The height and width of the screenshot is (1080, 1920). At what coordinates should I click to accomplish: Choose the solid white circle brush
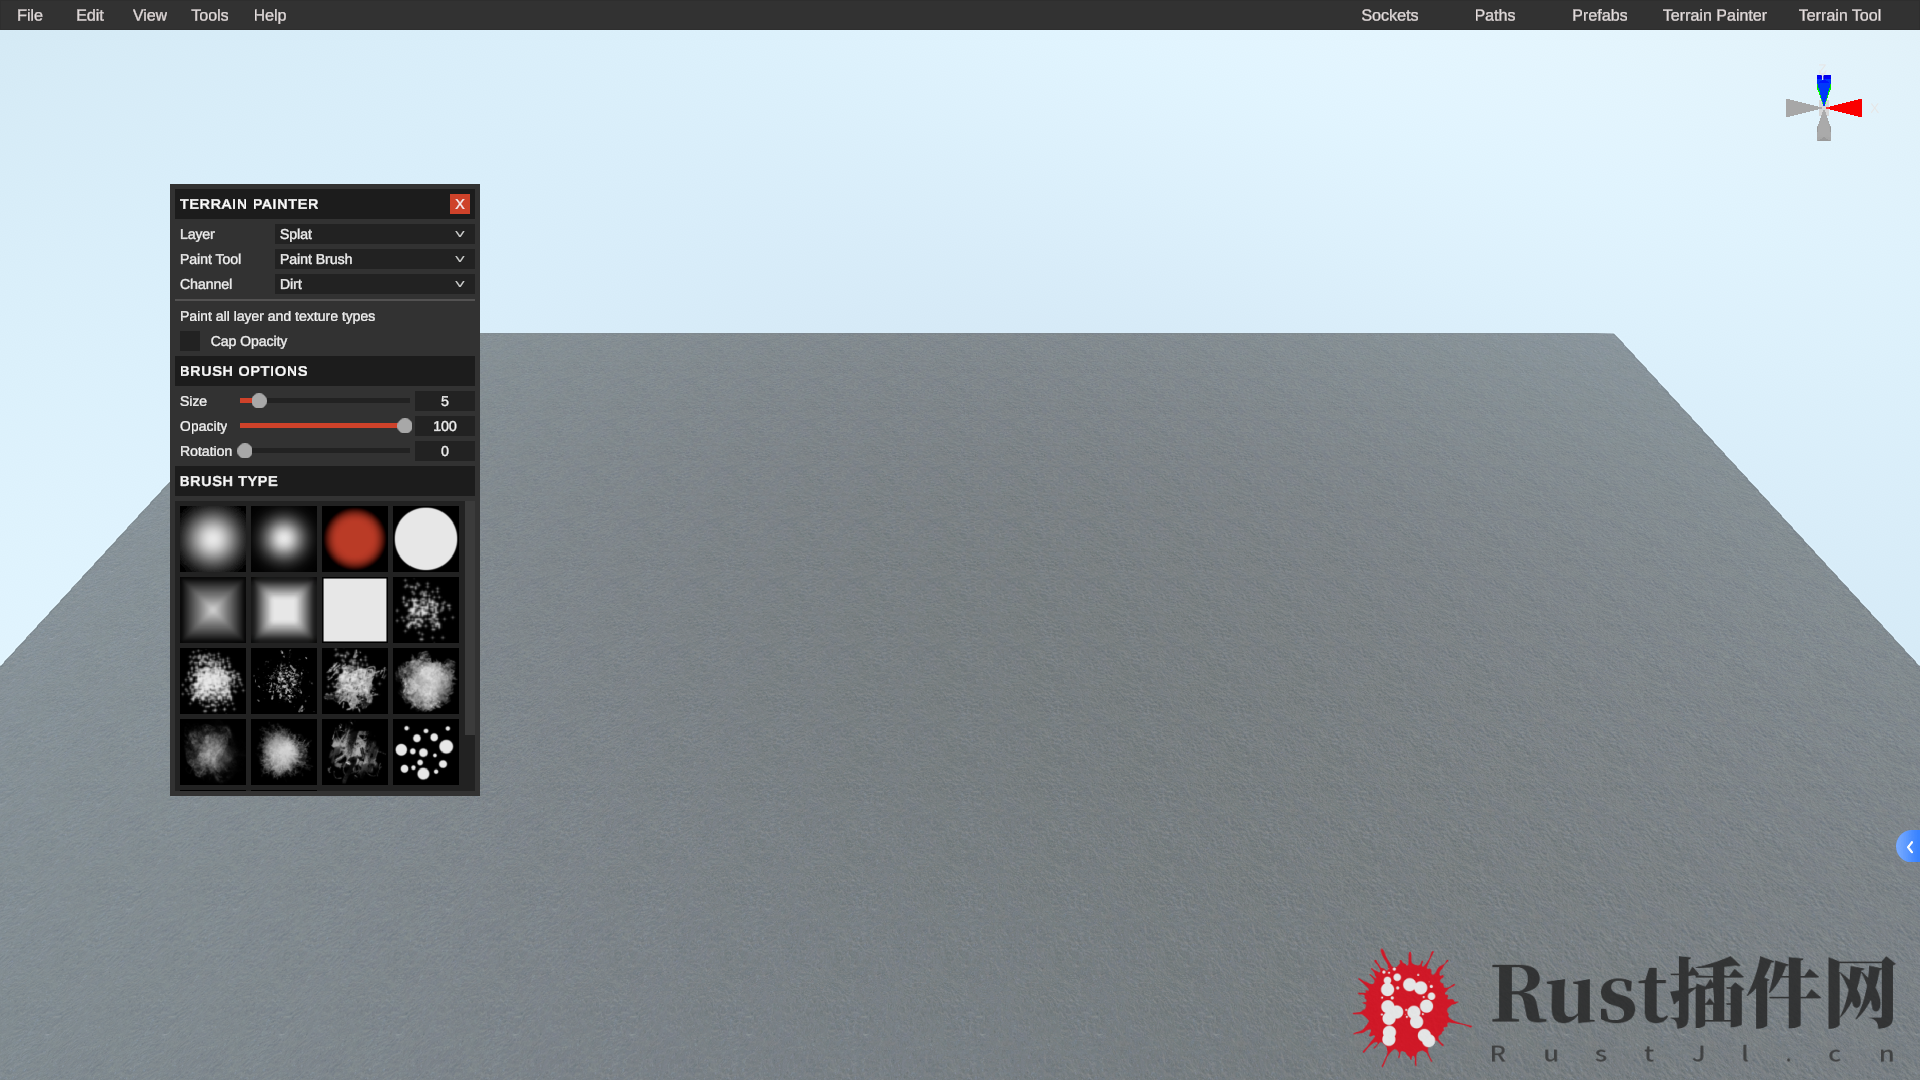click(426, 539)
